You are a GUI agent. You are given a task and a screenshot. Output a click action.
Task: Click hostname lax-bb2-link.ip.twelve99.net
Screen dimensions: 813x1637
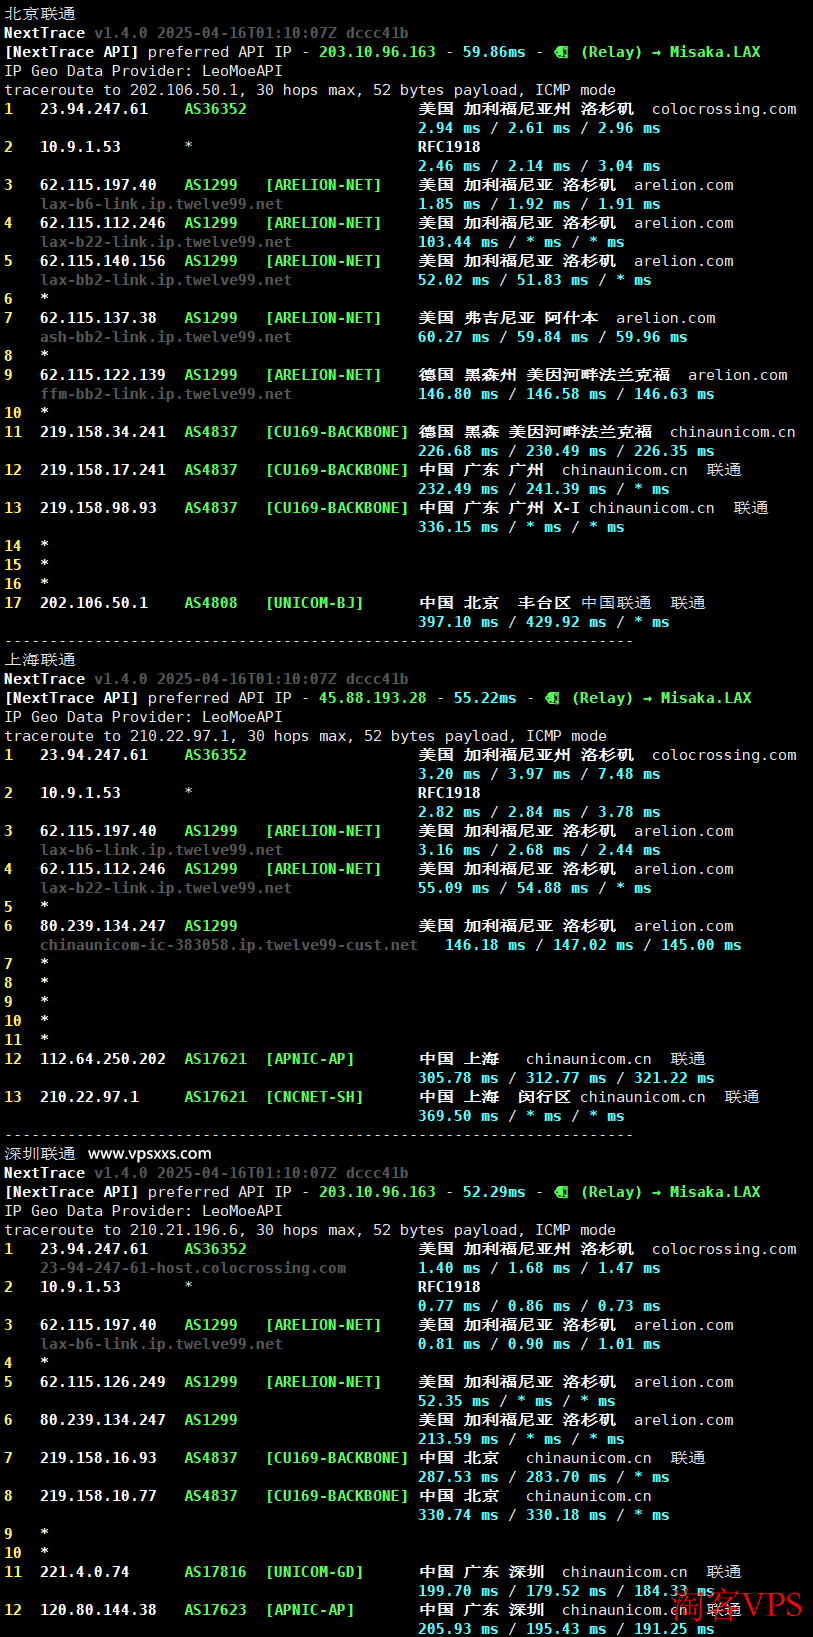click(x=166, y=280)
